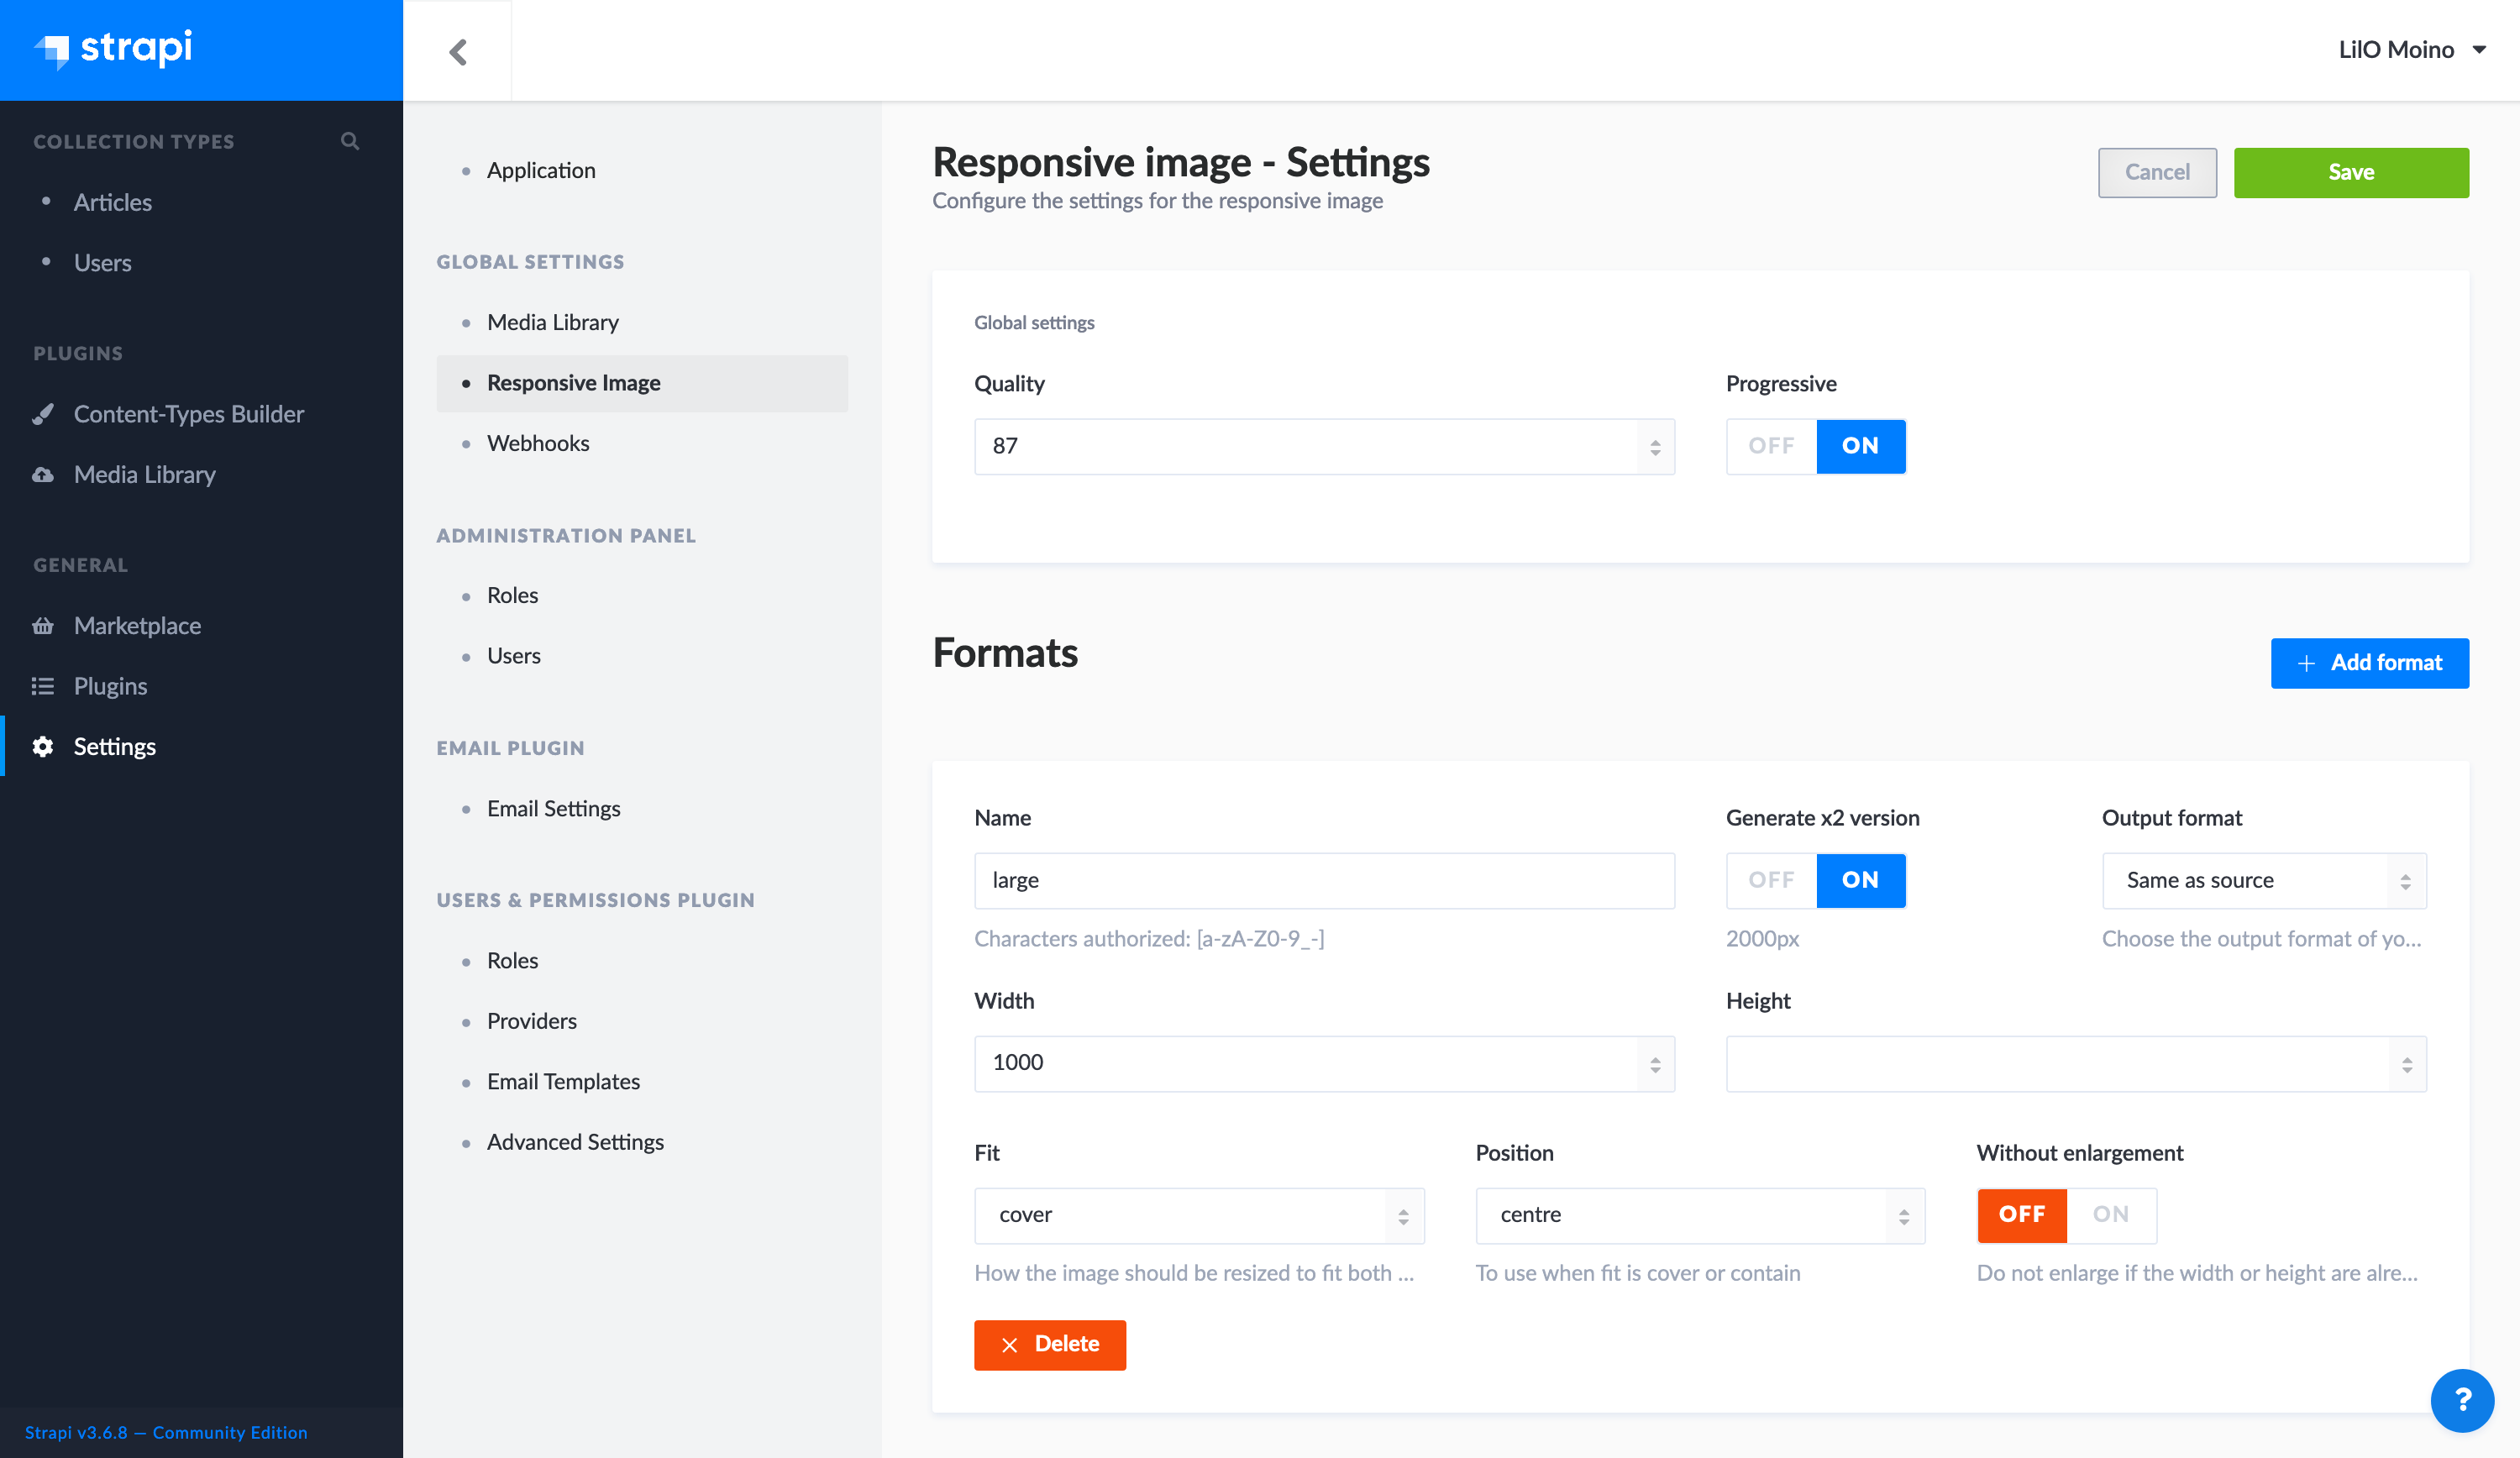
Task: Click the Content-Types Builder paintbrush icon
Action: pyautogui.click(x=43, y=414)
